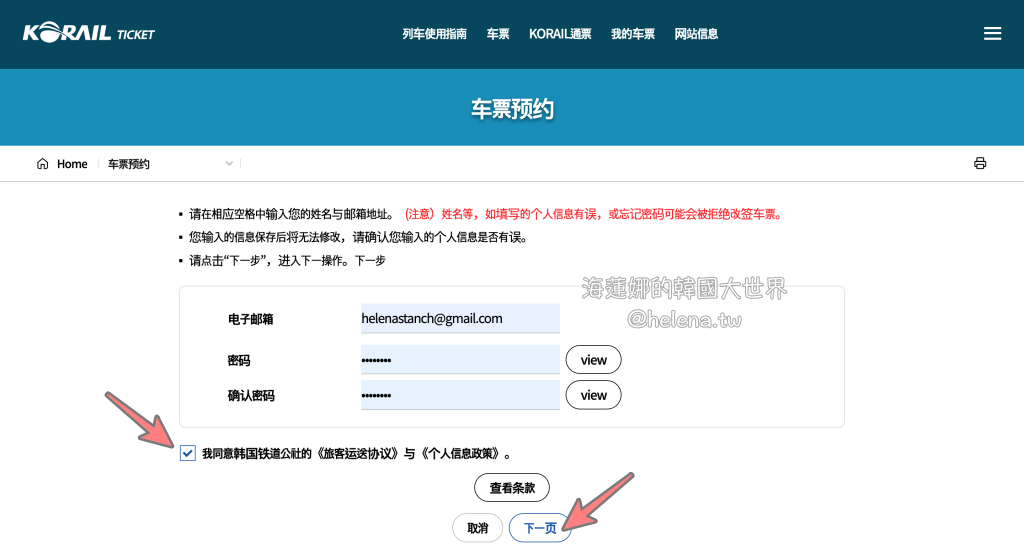Click the instruction line 请点击"下一步"
This screenshot has width=1024, height=553.
(x=287, y=261)
